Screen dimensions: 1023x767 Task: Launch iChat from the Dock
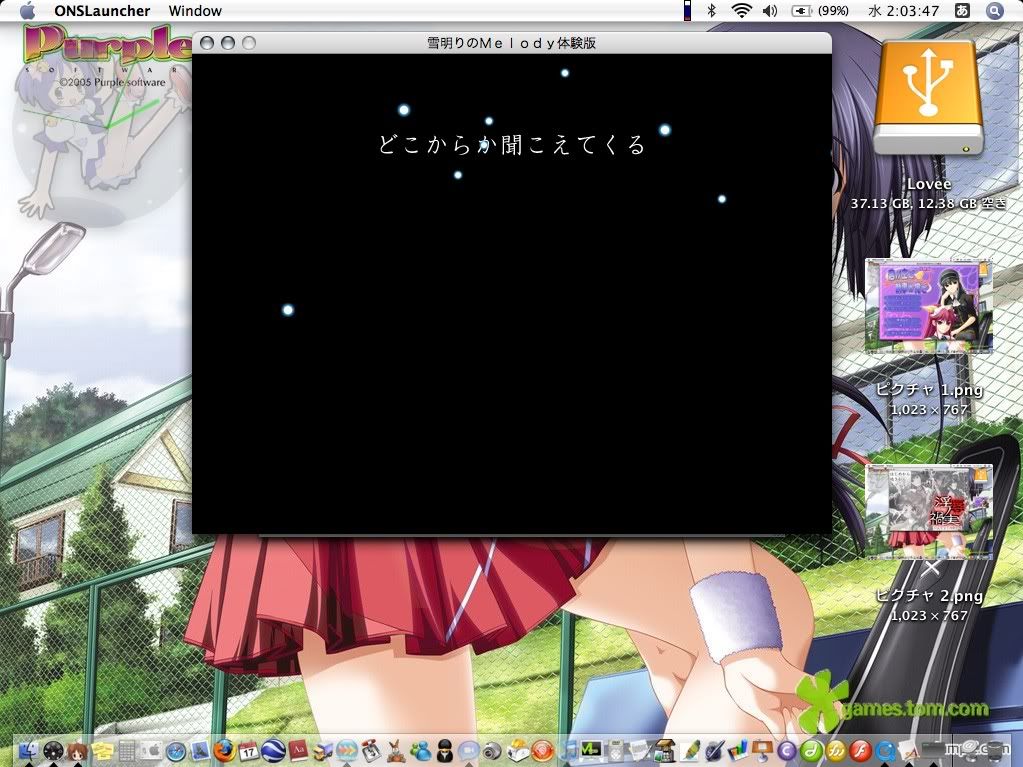click(469, 751)
